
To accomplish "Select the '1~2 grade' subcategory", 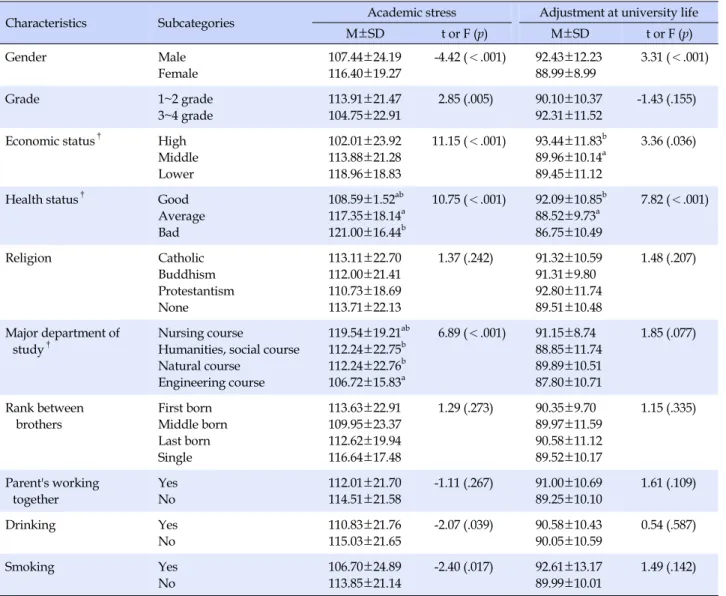I will pos(185,99).
